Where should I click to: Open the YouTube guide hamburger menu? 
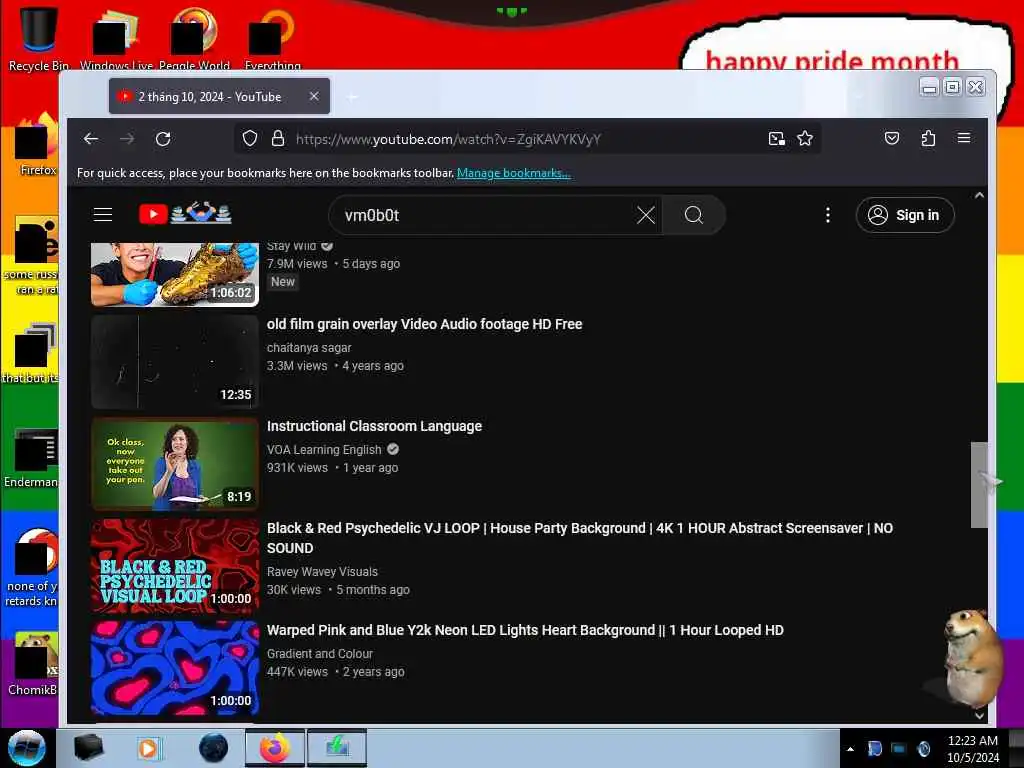(x=103, y=215)
